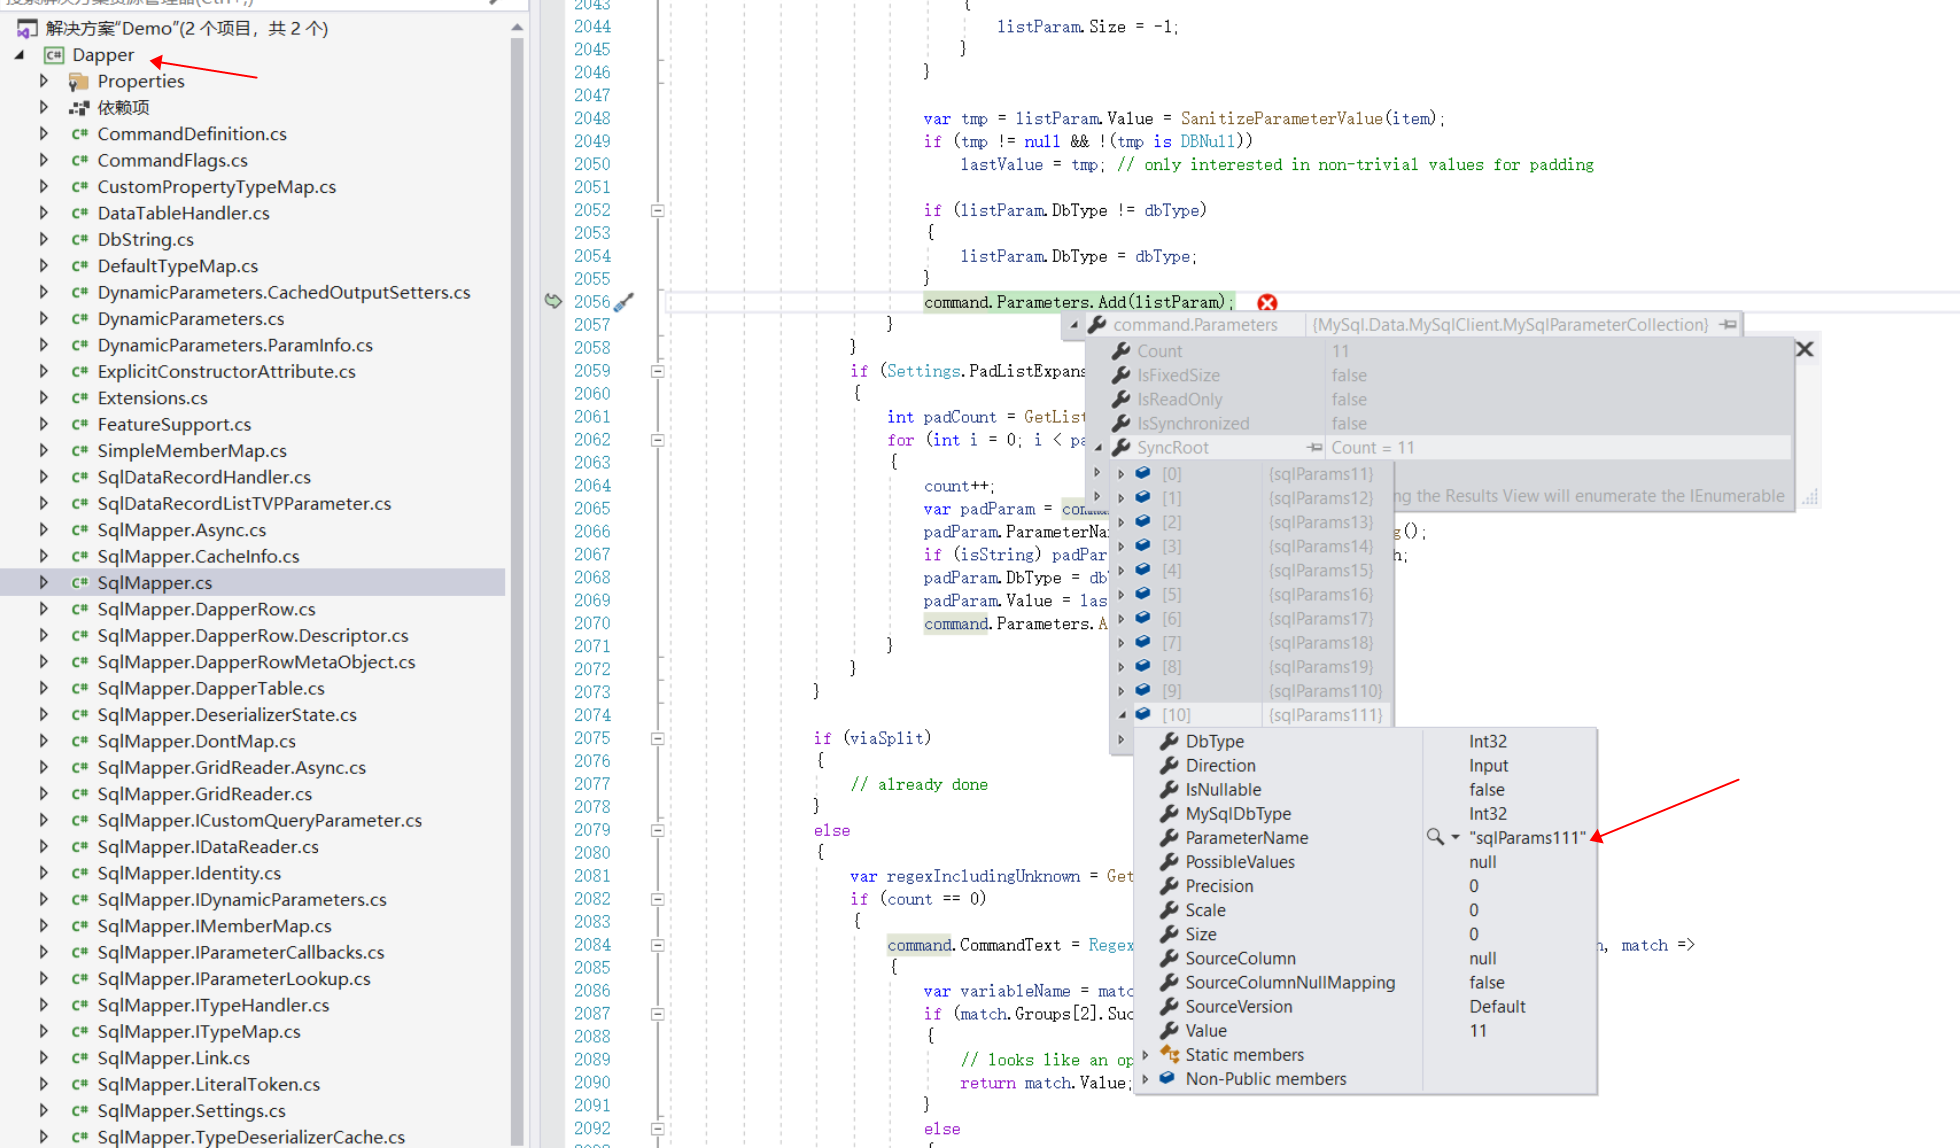Image resolution: width=1960 pixels, height=1148 pixels.
Task: Collapse the viaSplit if block outline
Action: click(658, 738)
